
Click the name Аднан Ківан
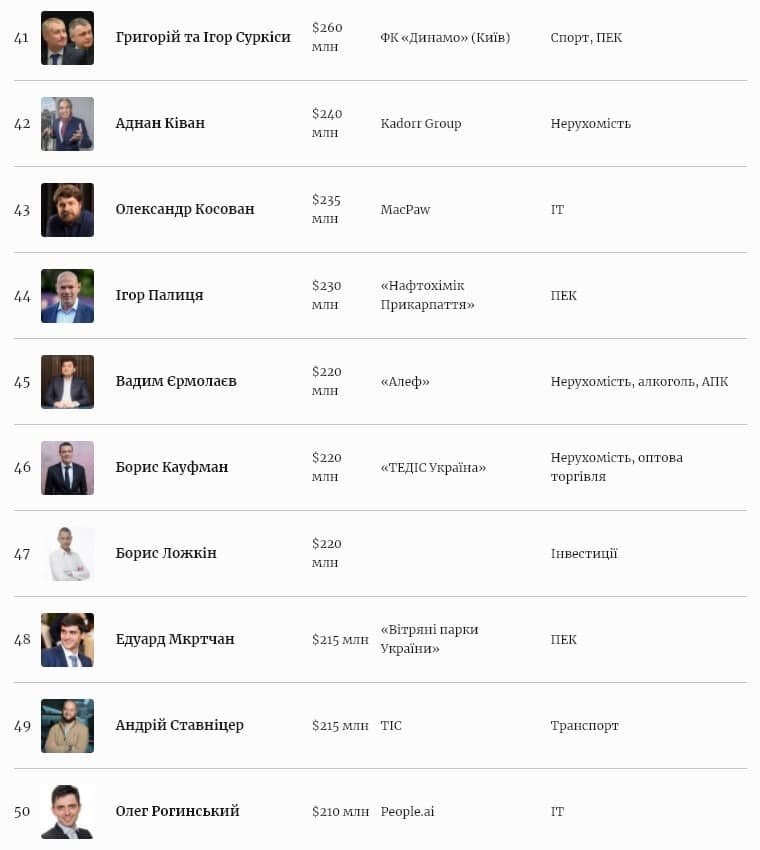[160, 123]
